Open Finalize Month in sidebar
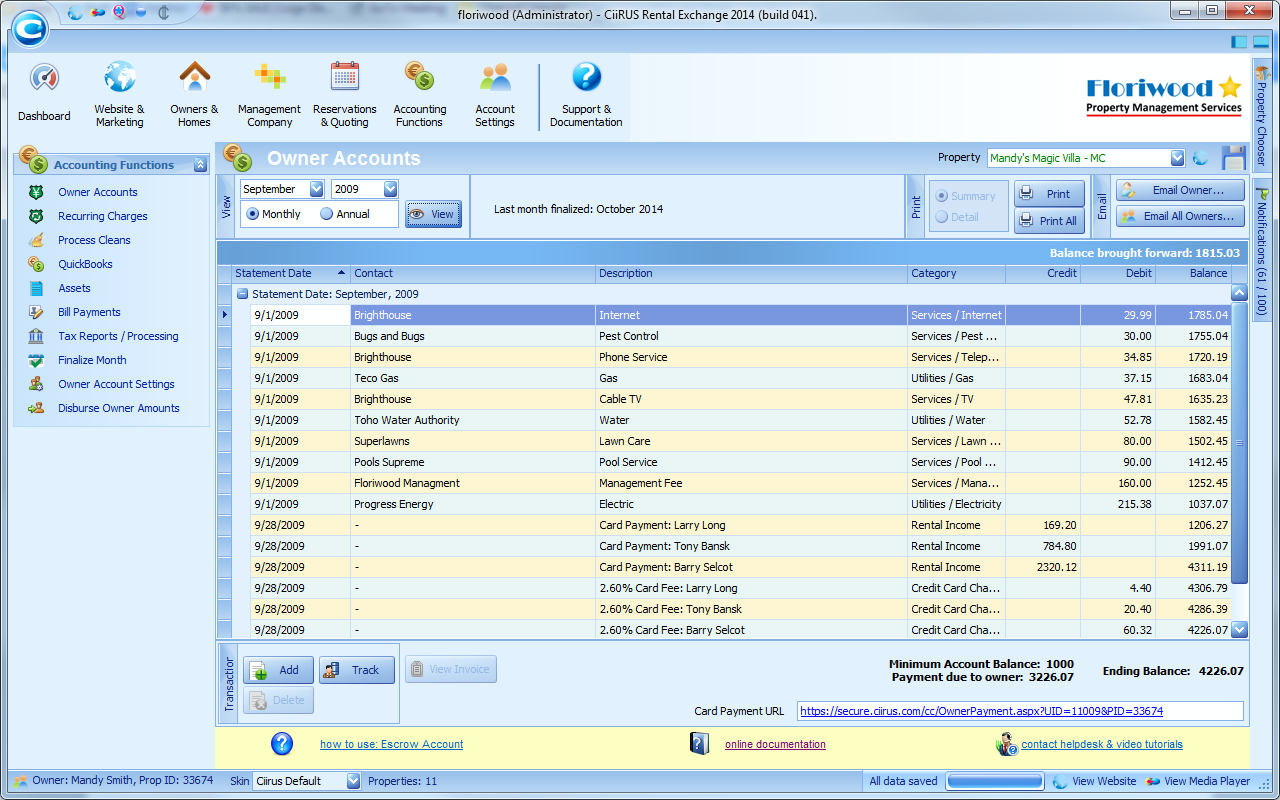The image size is (1280, 800). (92, 360)
